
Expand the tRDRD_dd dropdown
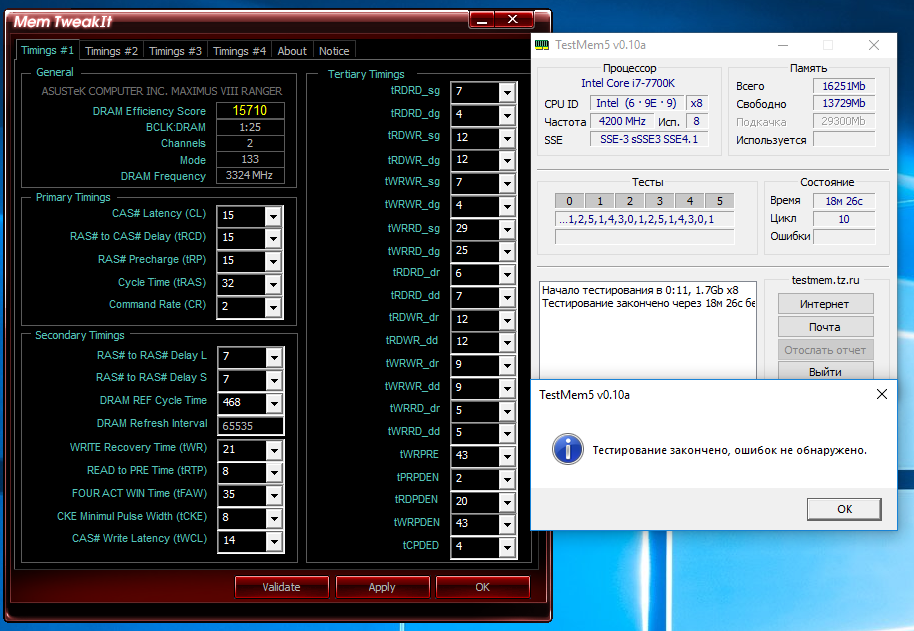coord(507,297)
